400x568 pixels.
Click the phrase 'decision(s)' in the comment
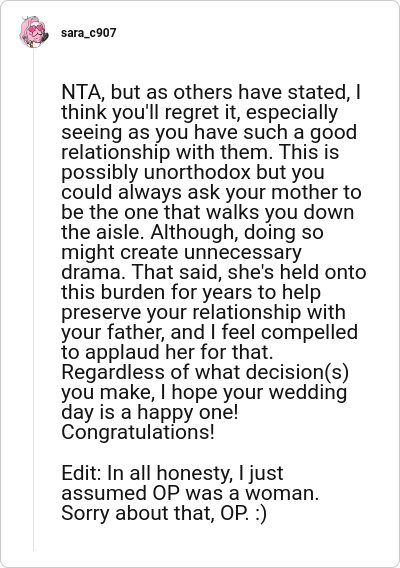(297, 372)
